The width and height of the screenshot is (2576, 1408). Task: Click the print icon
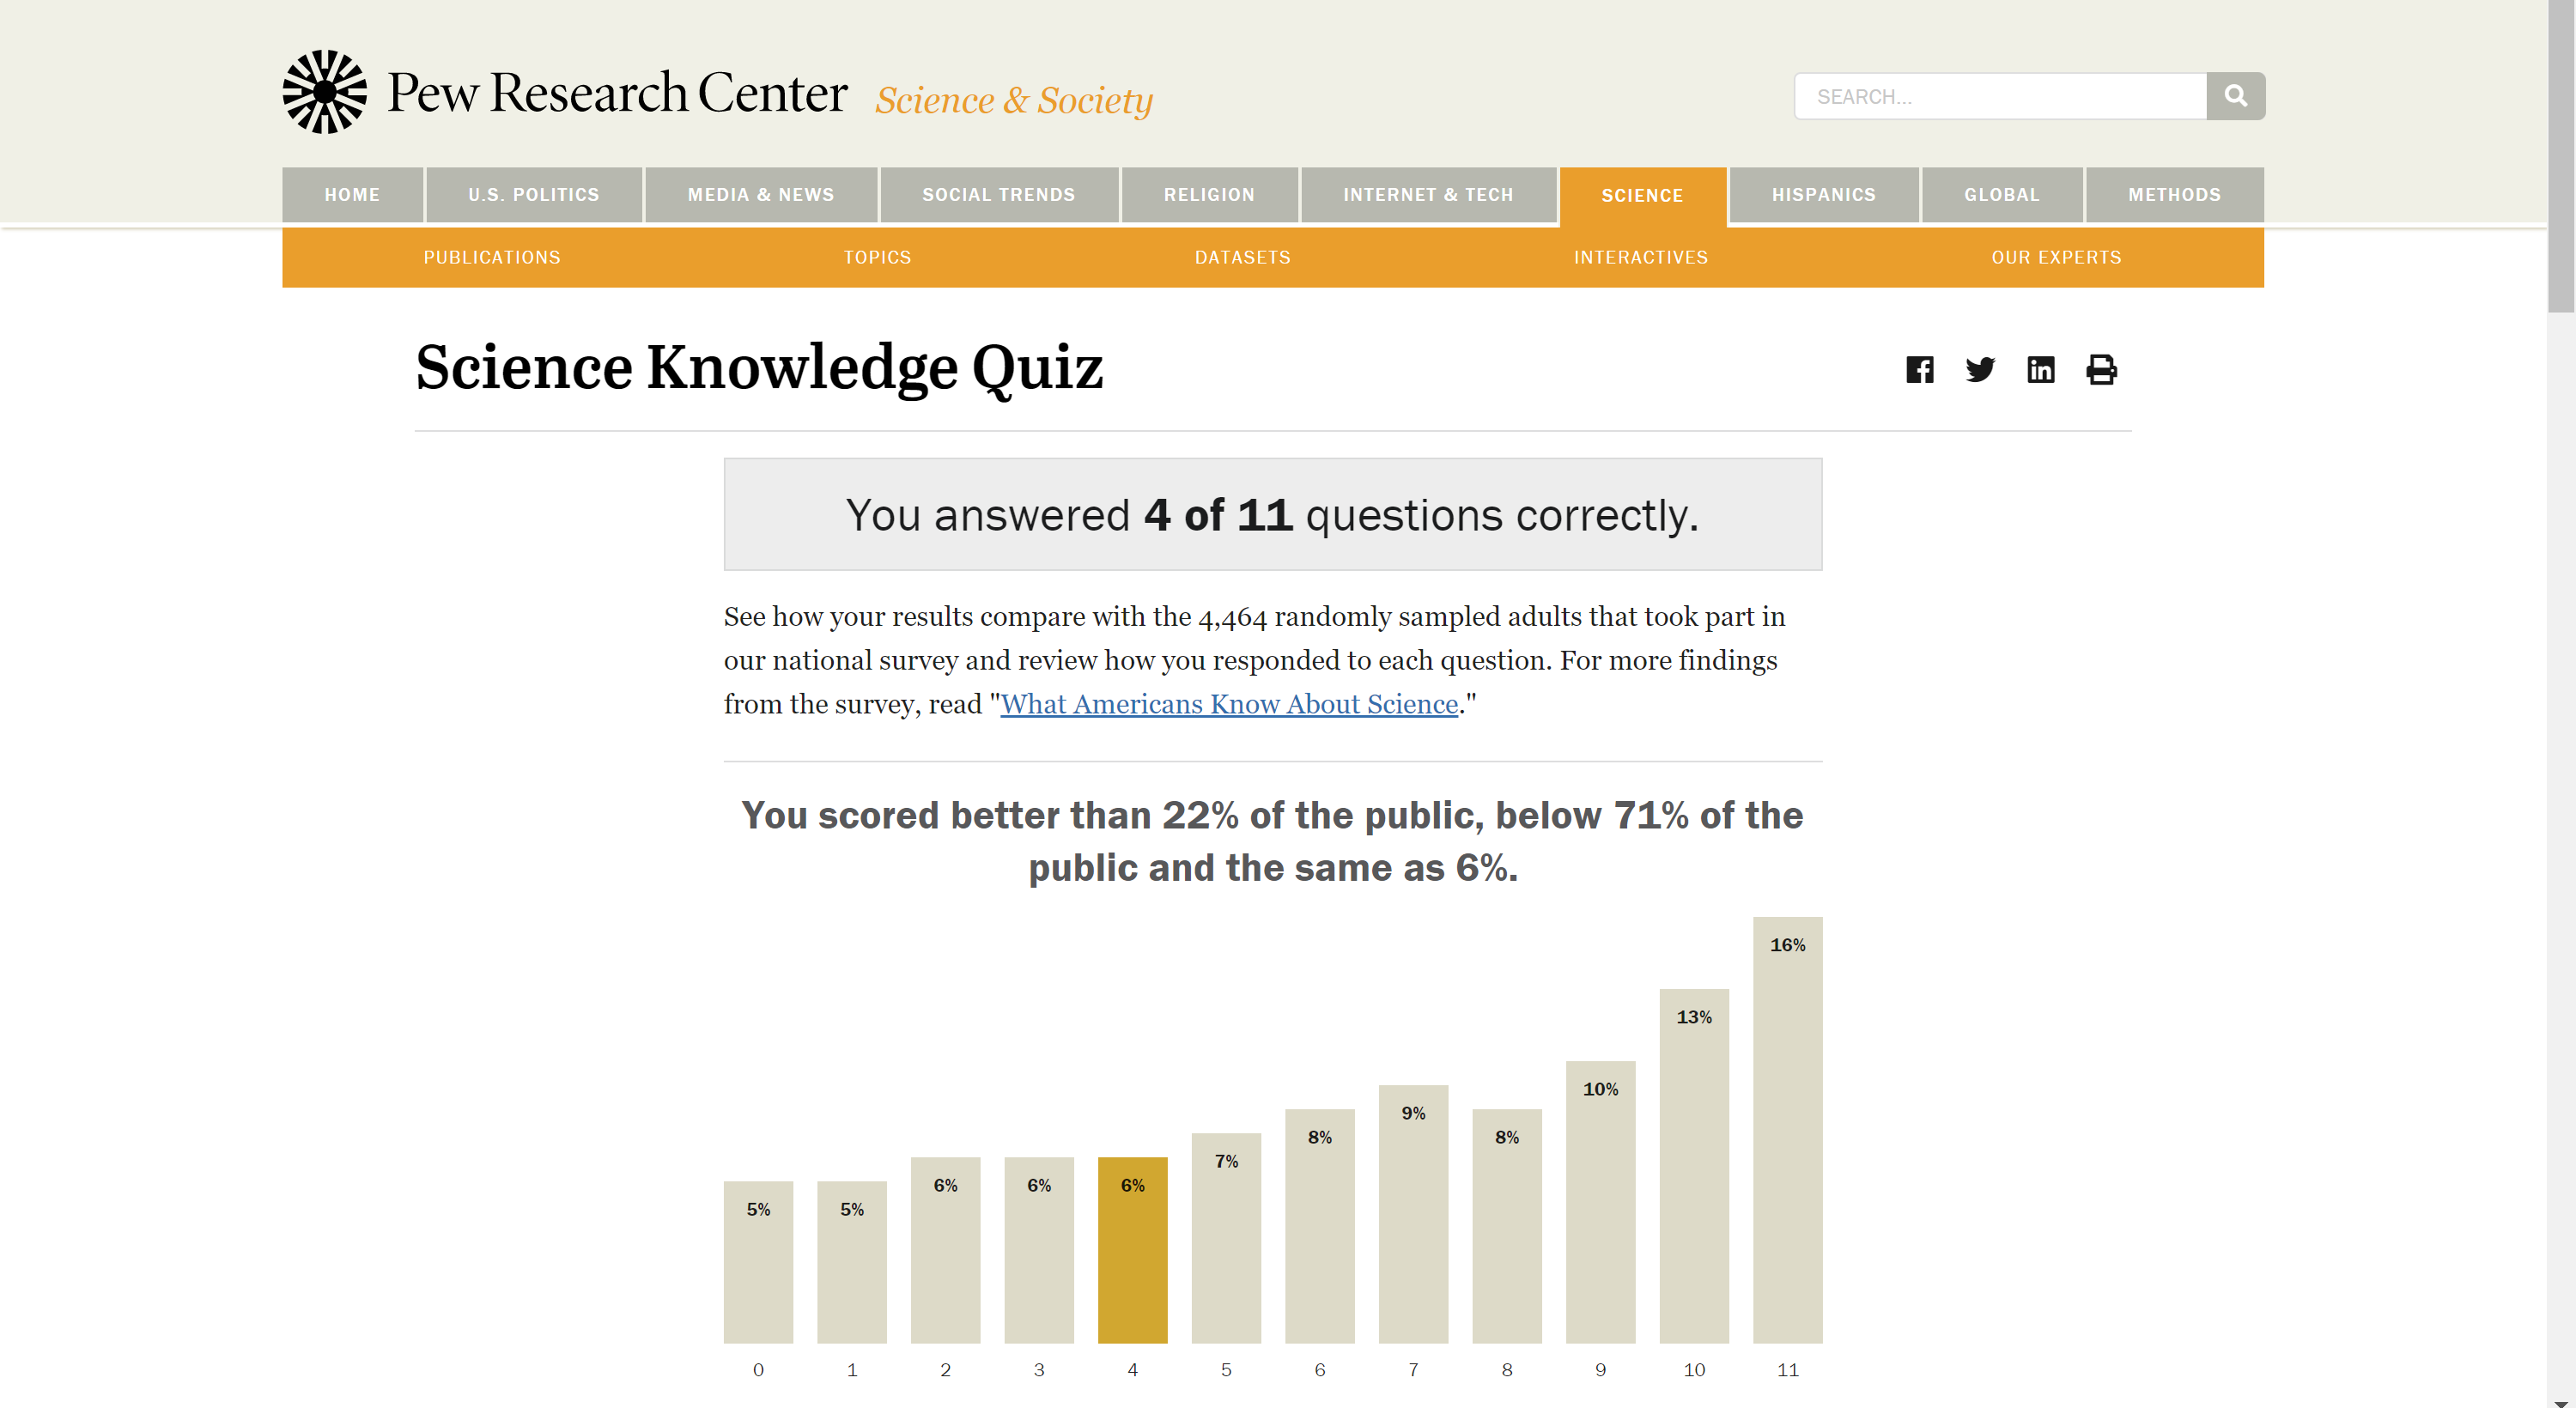[x=2101, y=370]
